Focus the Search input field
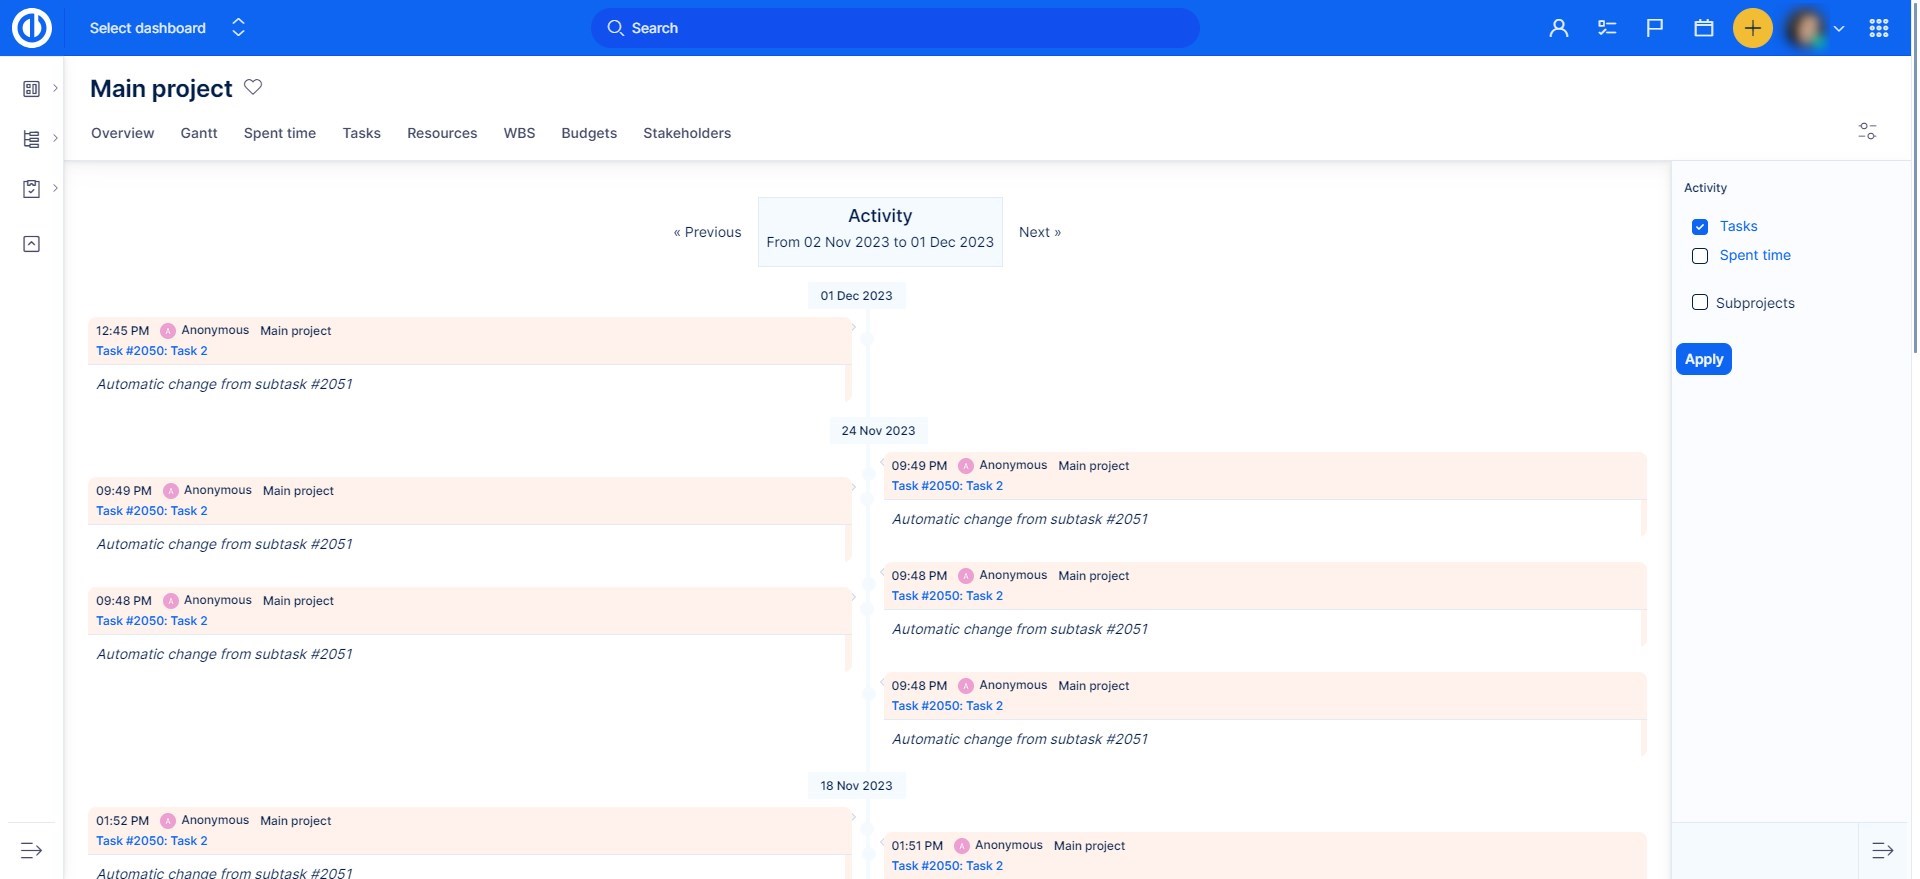 click(x=895, y=28)
